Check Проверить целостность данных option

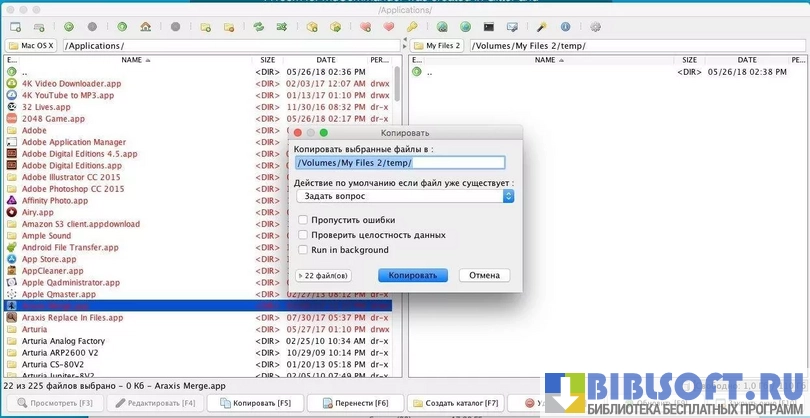[x=303, y=235]
